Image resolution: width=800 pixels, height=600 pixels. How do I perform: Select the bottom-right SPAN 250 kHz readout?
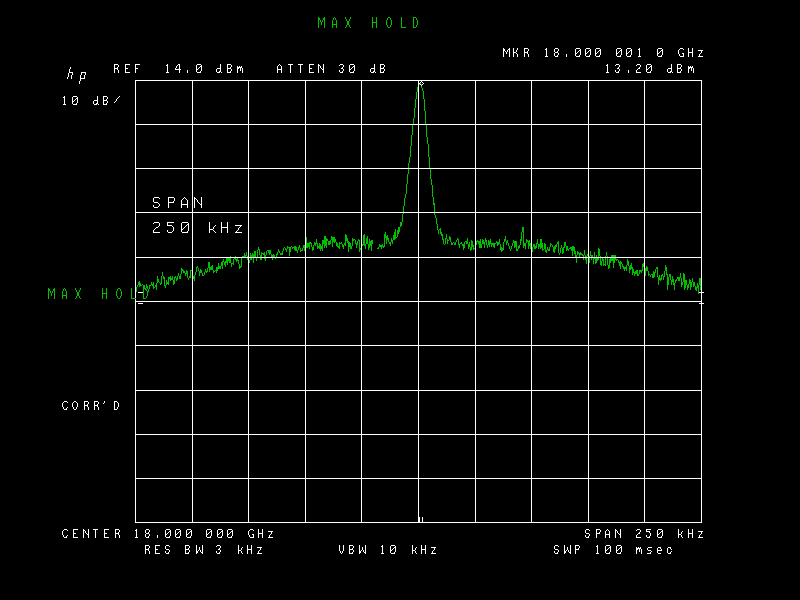click(644, 534)
